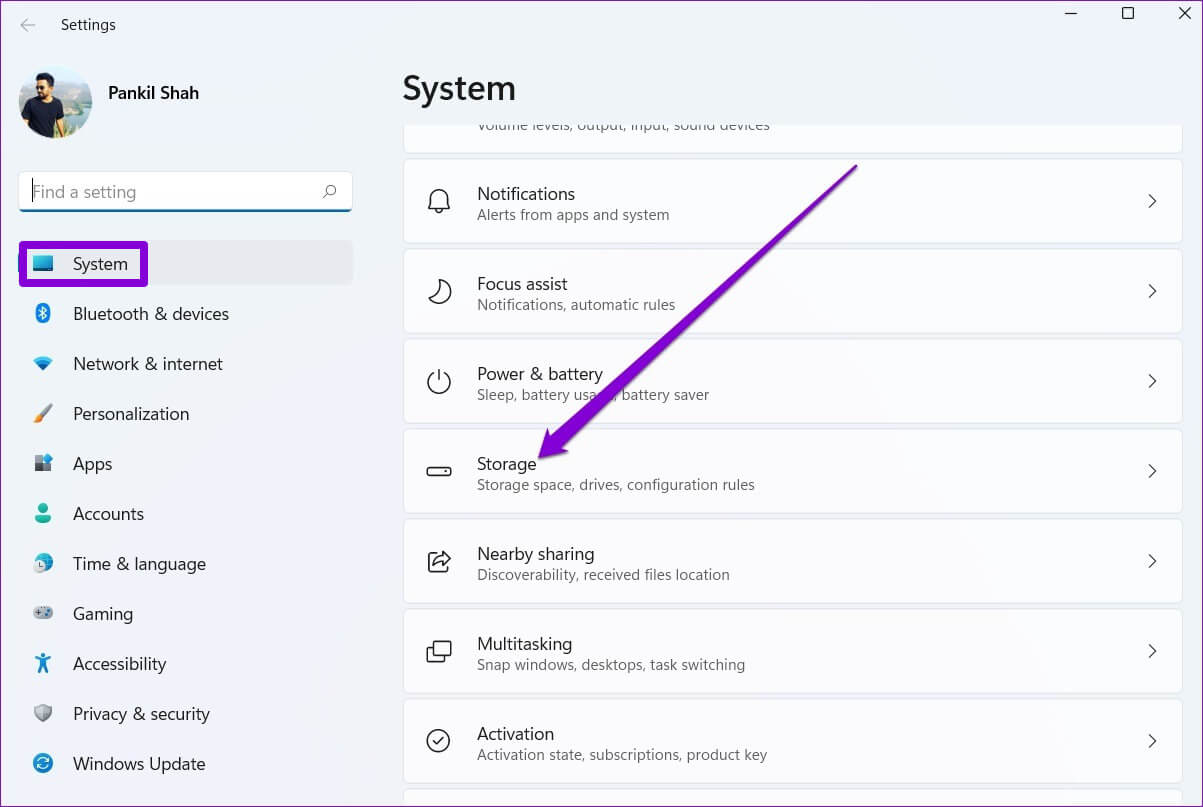Screen dimensions: 1203x807
Task: Open the Multitasking title
Action: tap(525, 644)
